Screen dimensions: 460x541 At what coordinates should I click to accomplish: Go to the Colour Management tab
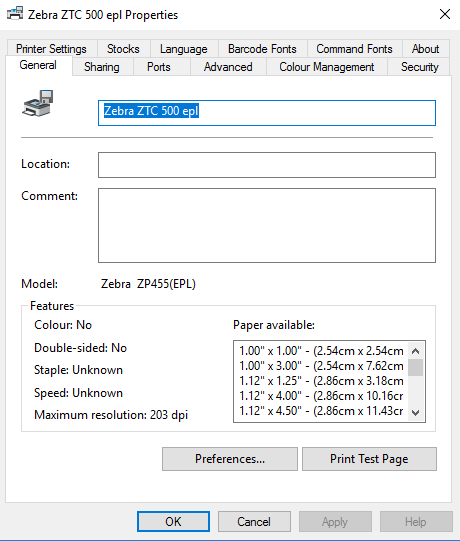point(326,67)
